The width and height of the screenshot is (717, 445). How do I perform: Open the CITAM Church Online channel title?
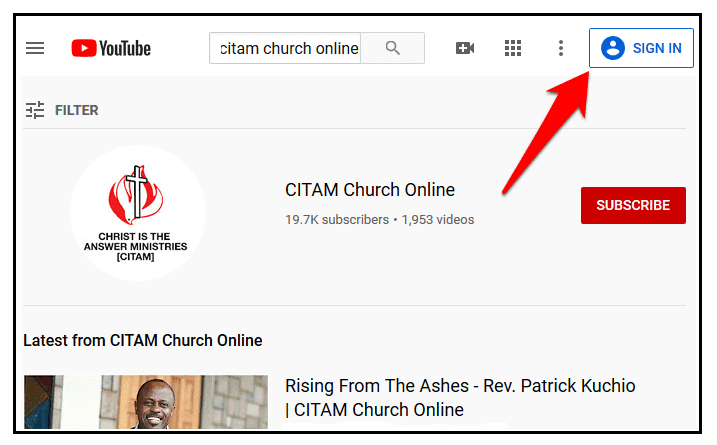click(x=370, y=190)
